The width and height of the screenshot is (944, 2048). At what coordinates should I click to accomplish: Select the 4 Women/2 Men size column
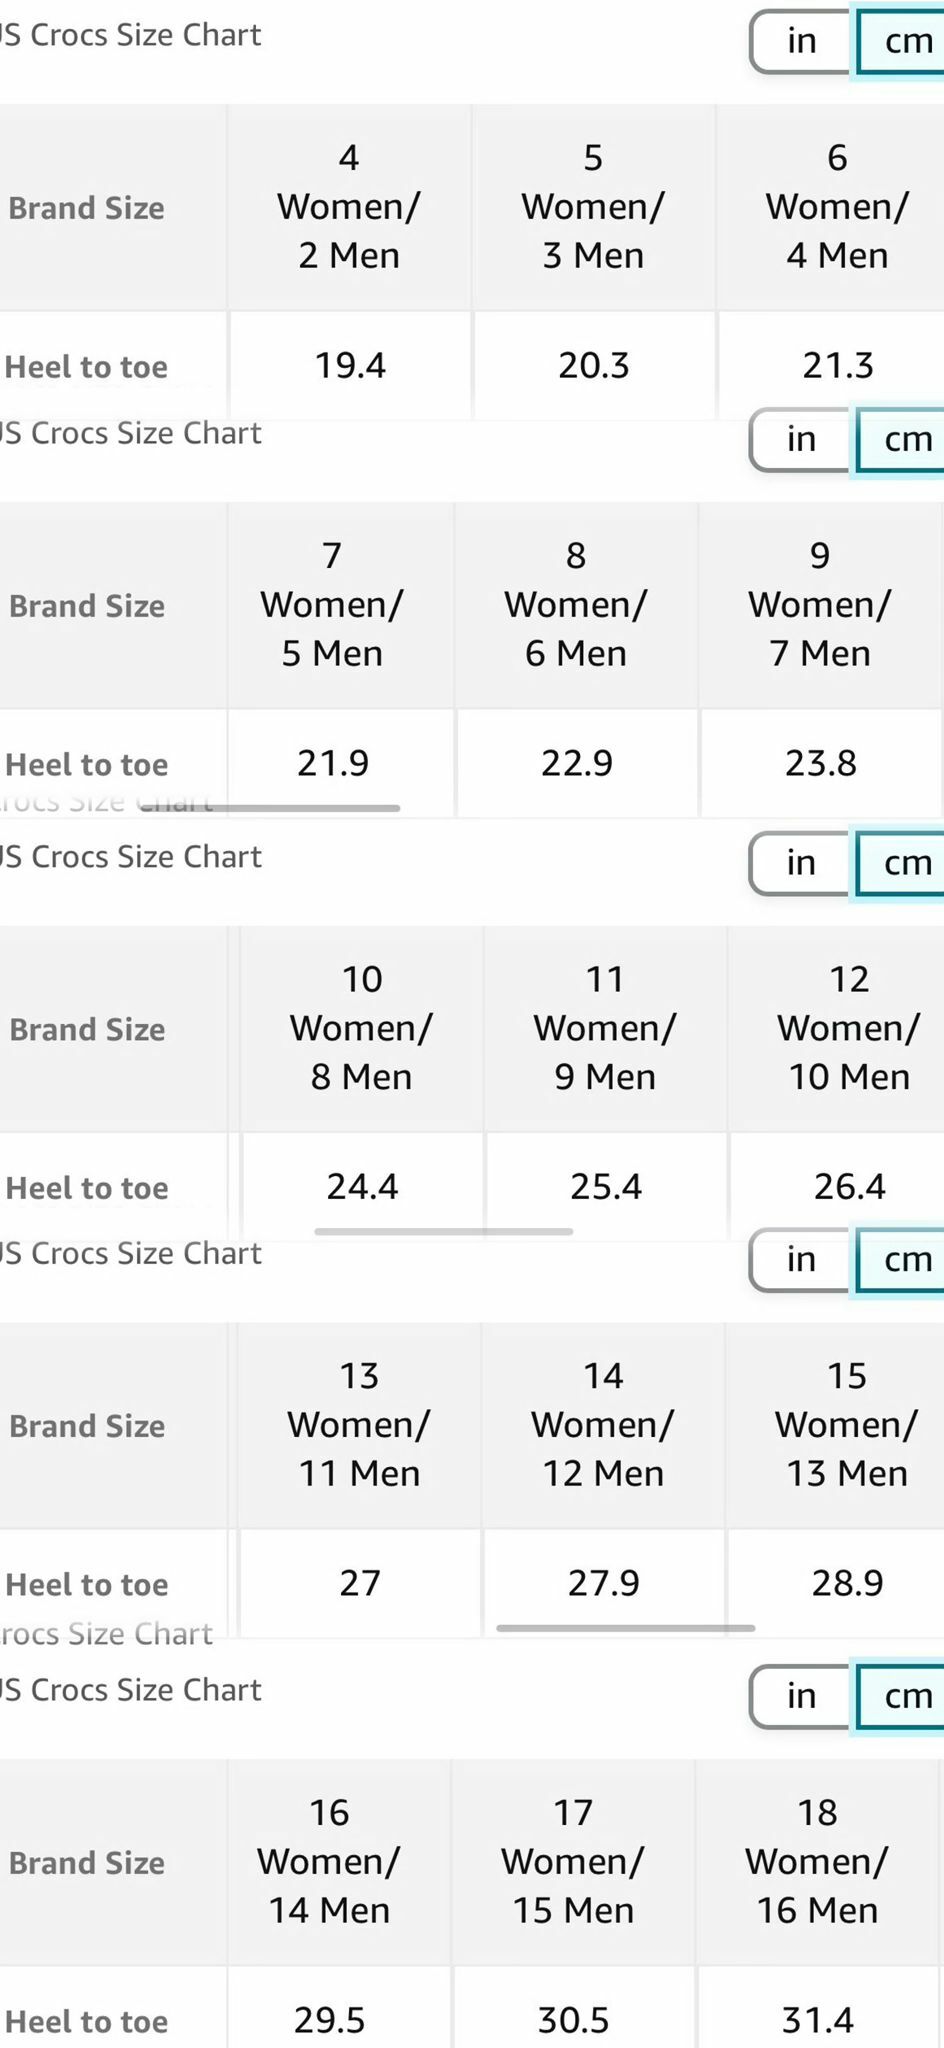(348, 206)
